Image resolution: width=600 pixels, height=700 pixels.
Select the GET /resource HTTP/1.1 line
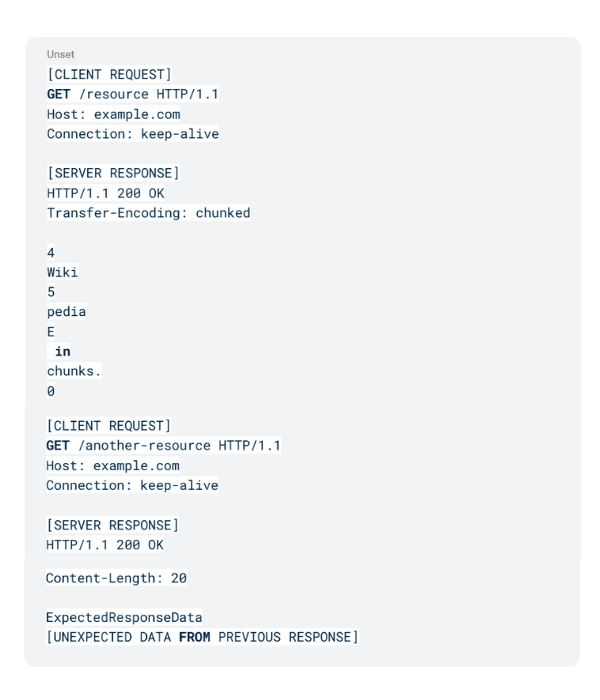[x=133, y=94]
